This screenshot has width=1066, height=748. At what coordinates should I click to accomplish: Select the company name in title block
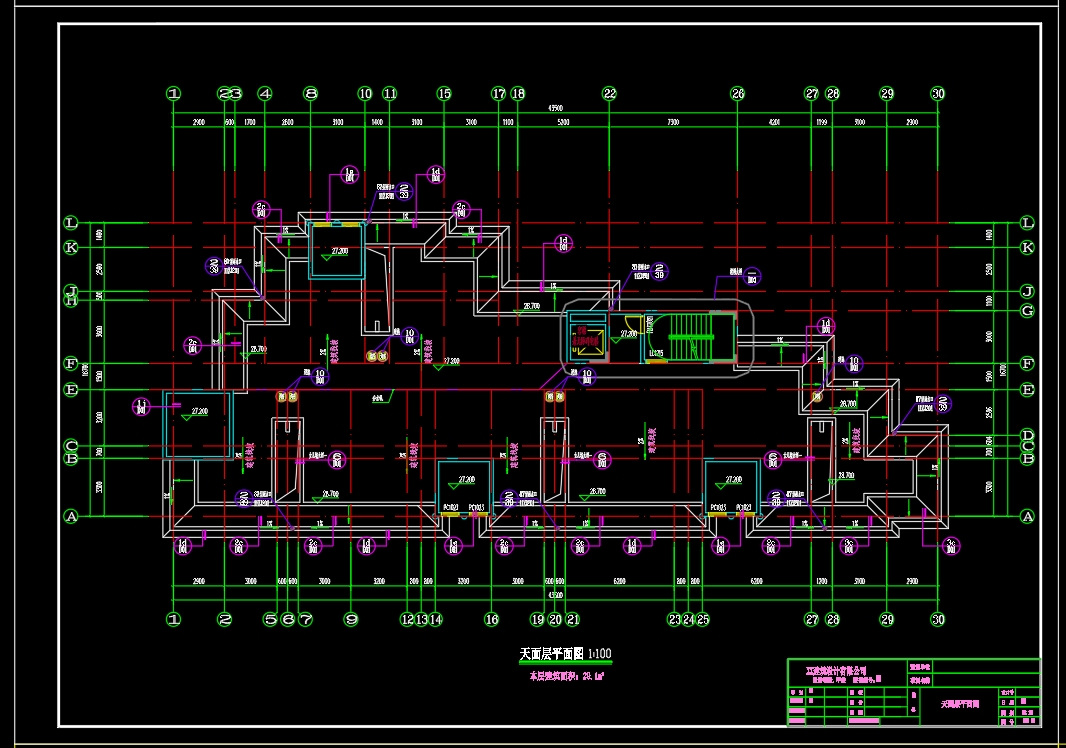pyautogui.click(x=836, y=670)
